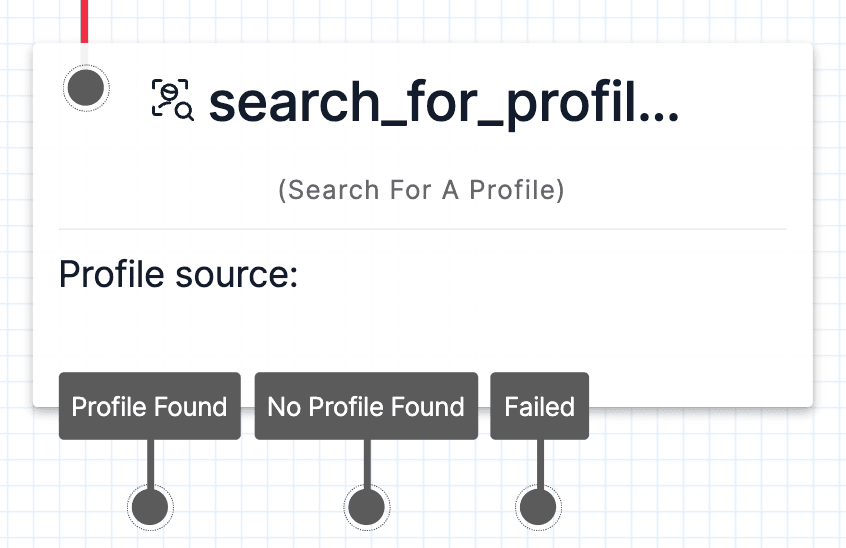Screen dimensions: 846x548
Task: Click the (Search For A Profile) subtitle
Action: point(421,189)
